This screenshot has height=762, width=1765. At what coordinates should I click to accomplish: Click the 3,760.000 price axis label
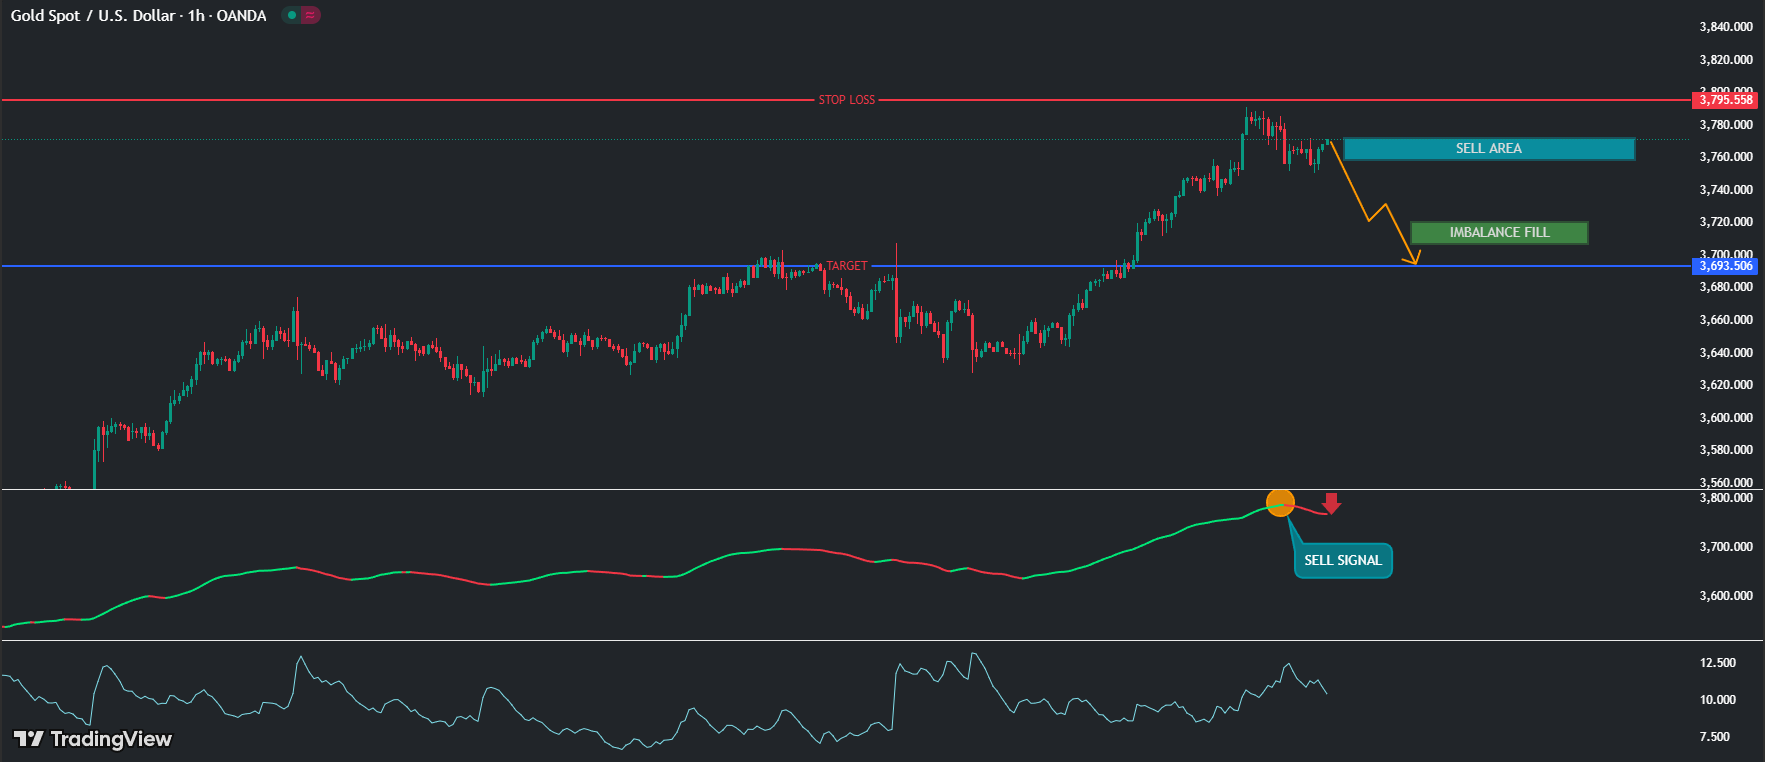[x=1726, y=157]
